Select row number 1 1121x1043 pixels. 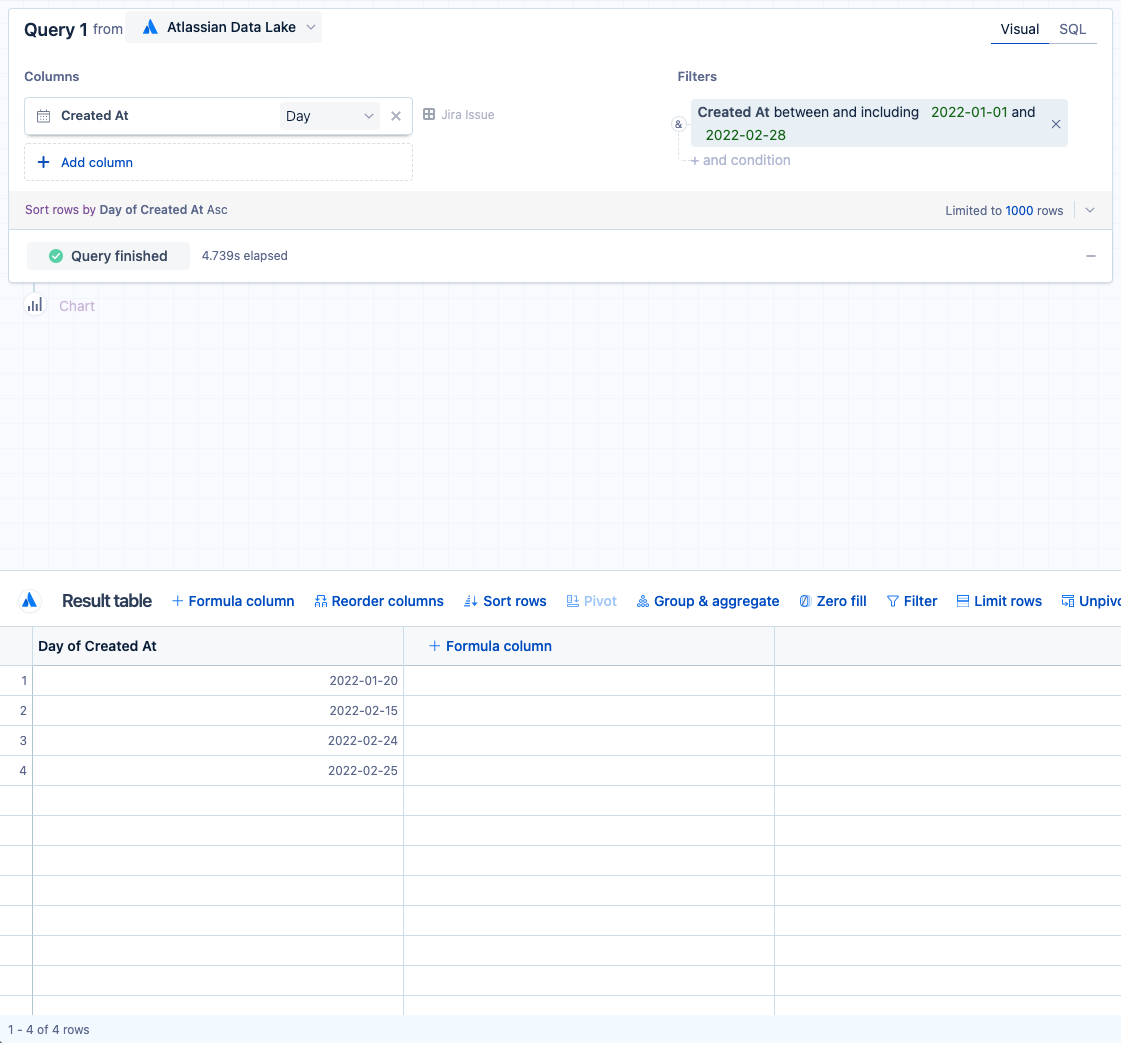[16, 681]
